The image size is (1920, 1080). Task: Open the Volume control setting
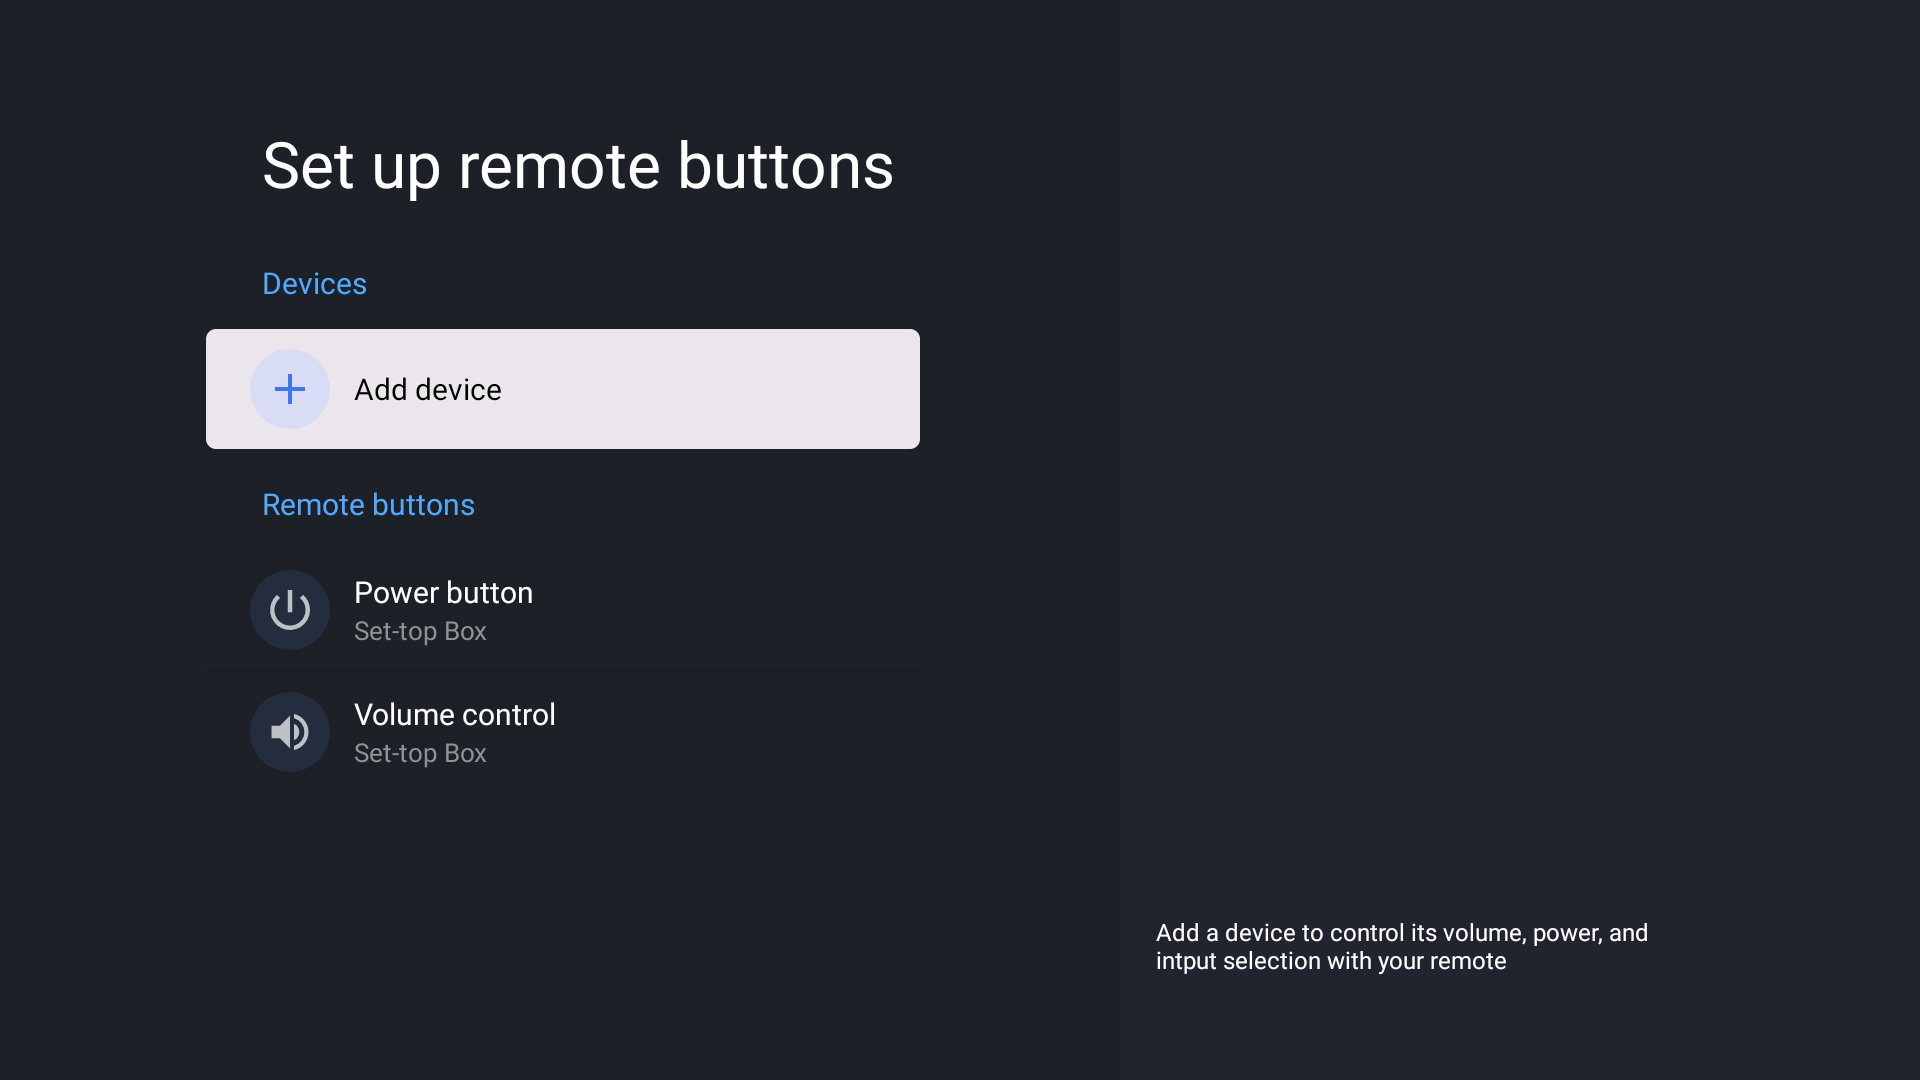(563, 732)
